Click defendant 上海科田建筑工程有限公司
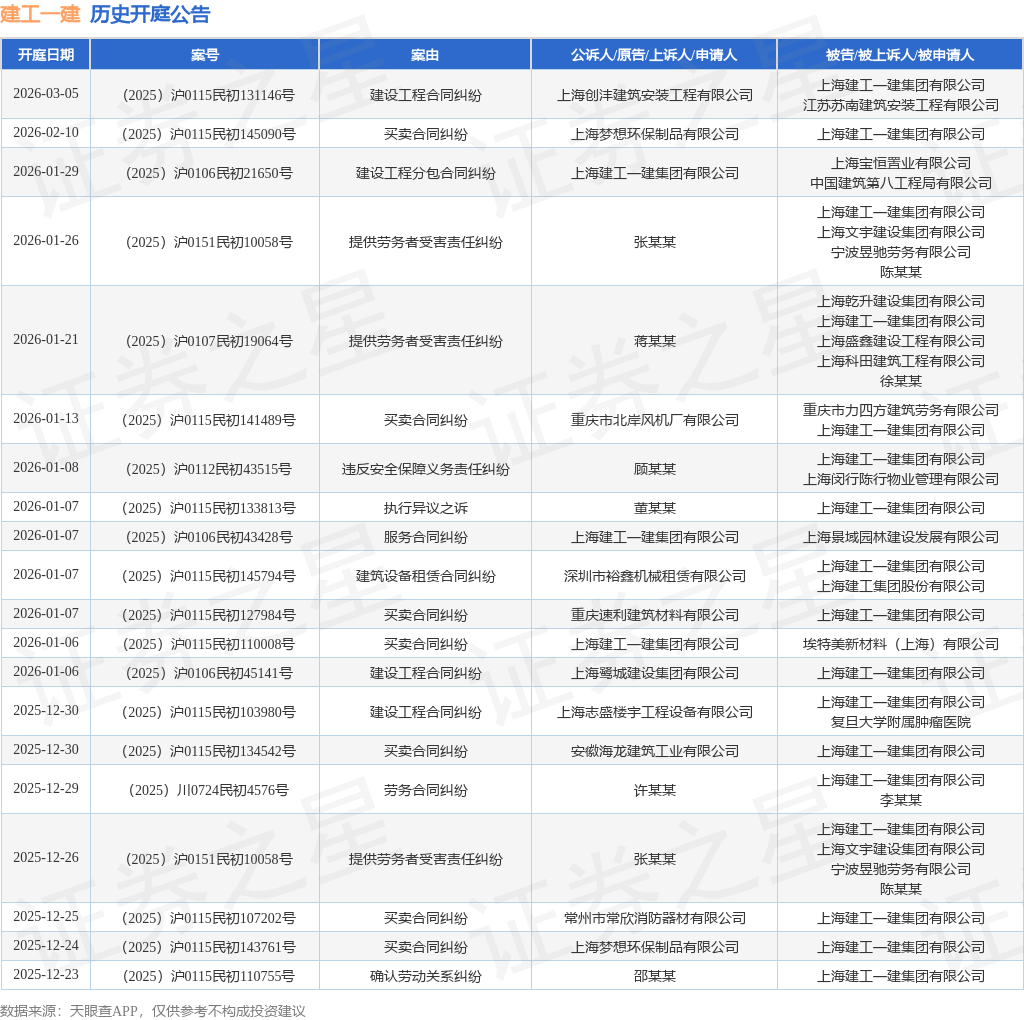This screenshot has height=1020, width=1024. (x=901, y=361)
